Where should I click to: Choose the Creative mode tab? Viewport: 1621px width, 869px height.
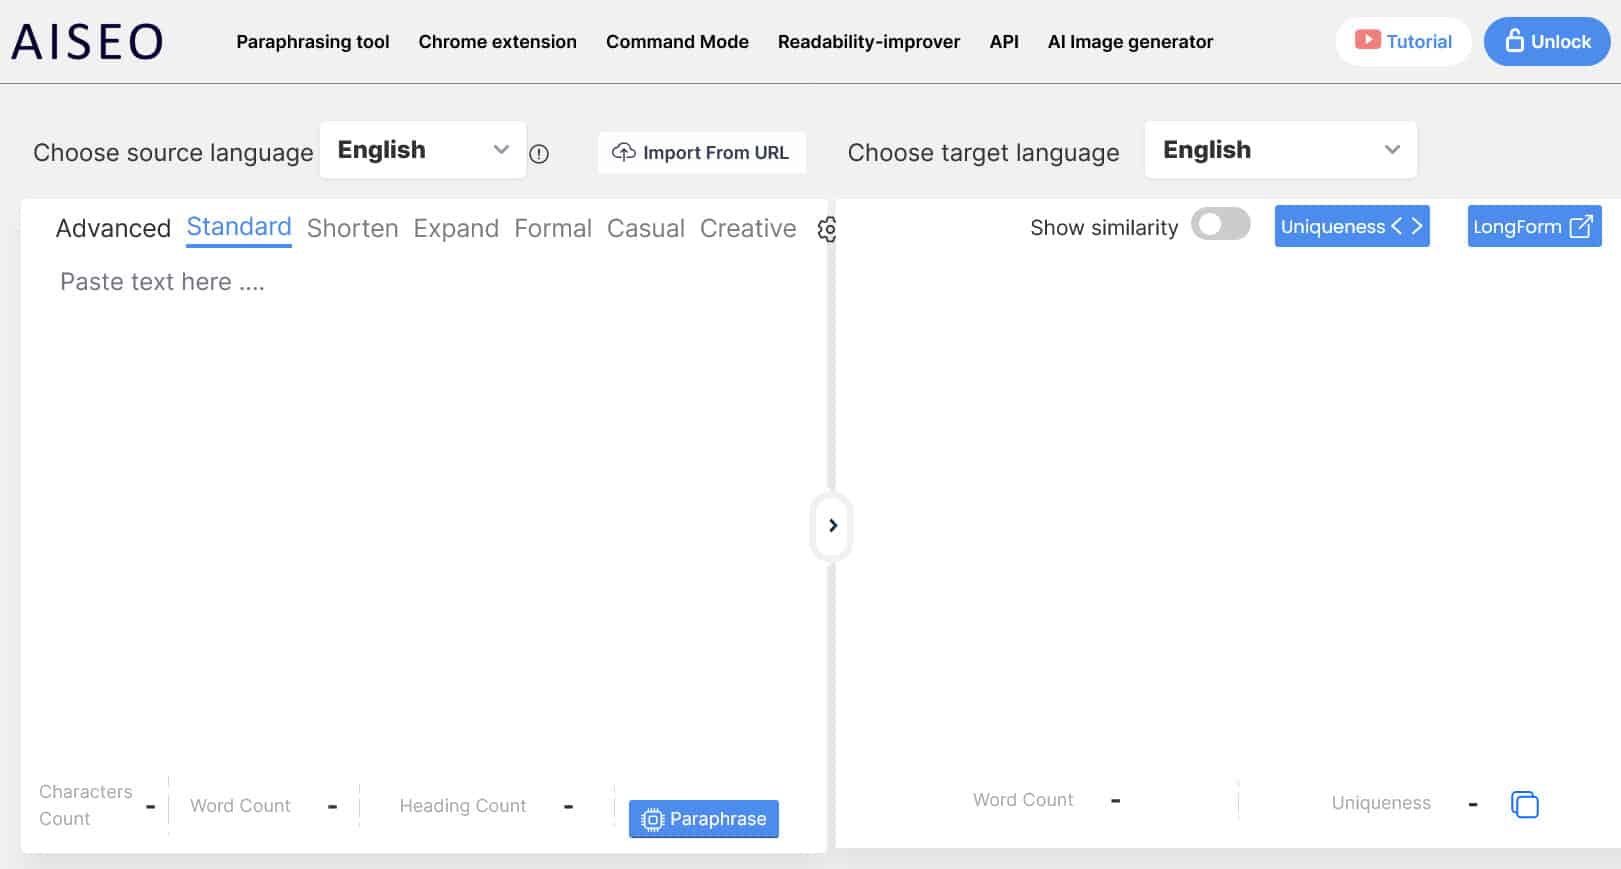click(x=748, y=228)
